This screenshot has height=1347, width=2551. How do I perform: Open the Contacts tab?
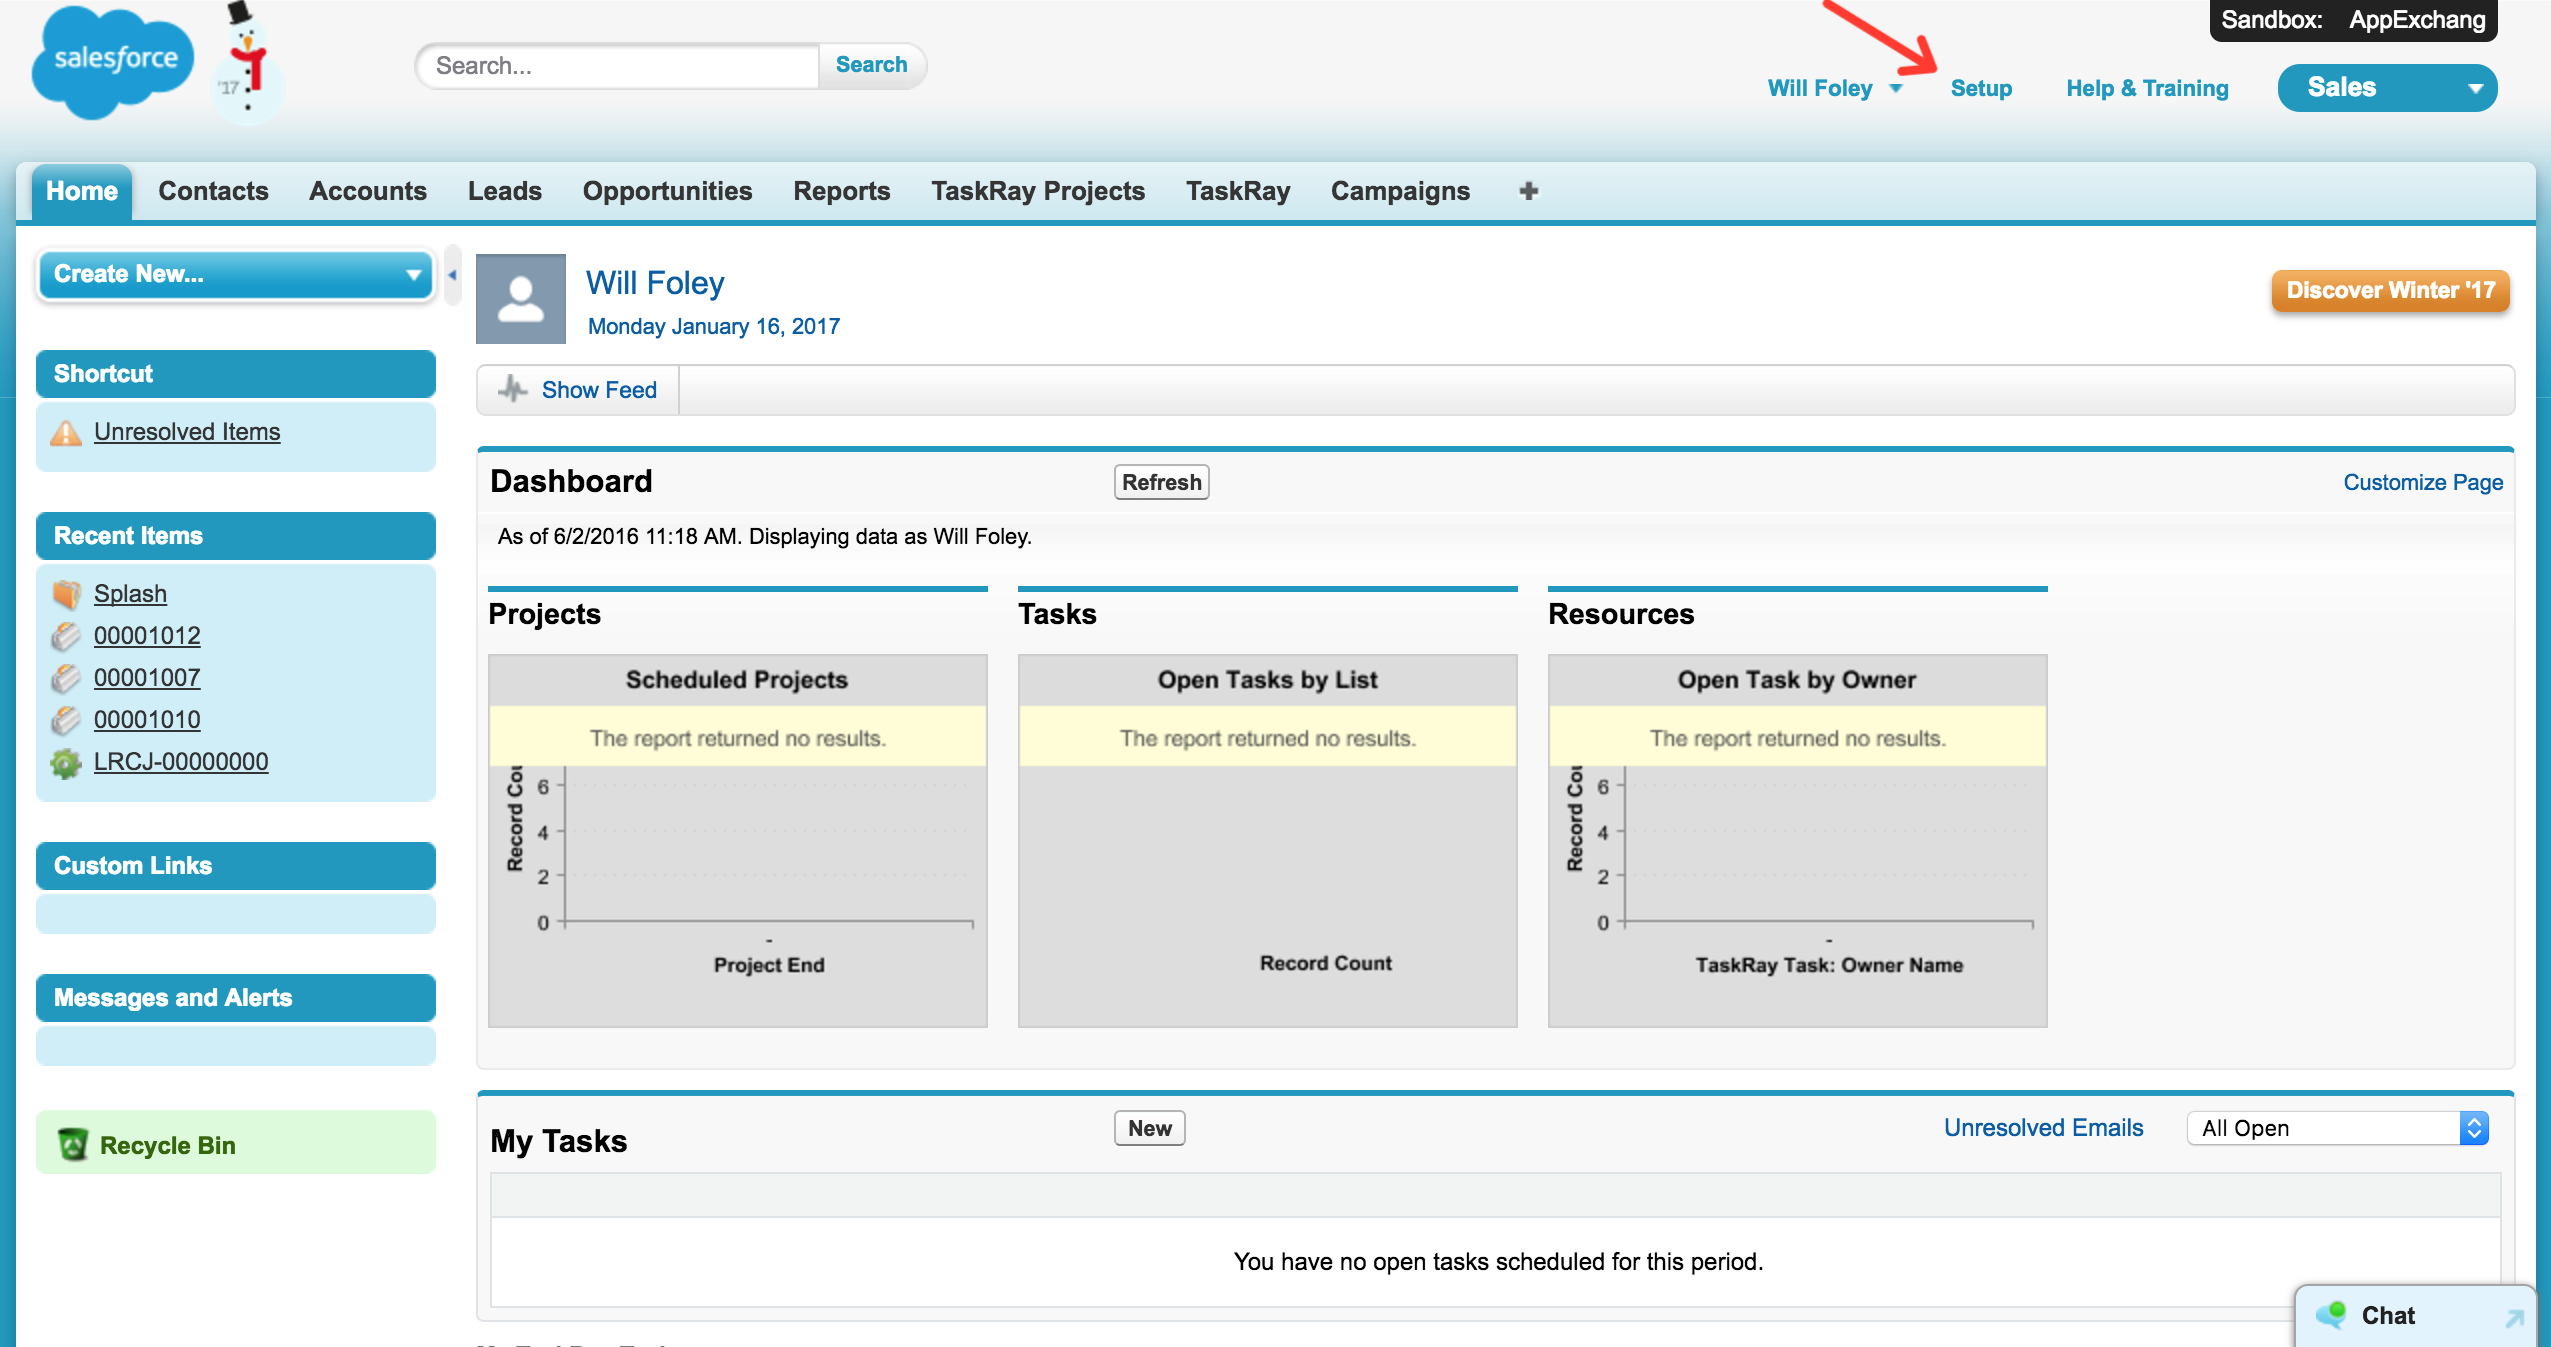coord(213,191)
